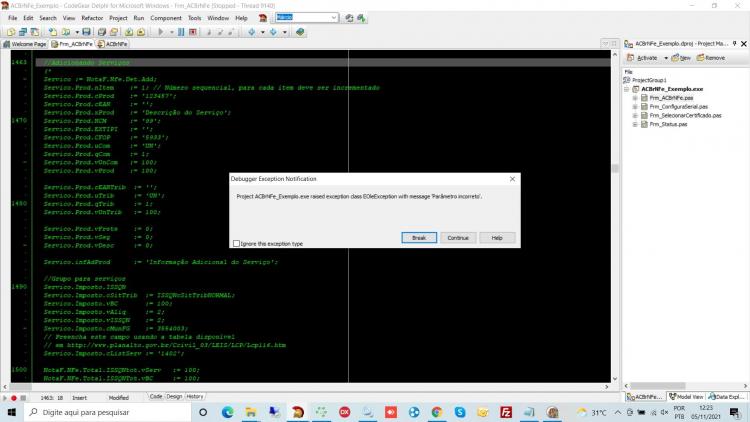Viewport: 750px width, 422px height.
Task: Click the red breakpoint dot in status bar
Action: 14,398
